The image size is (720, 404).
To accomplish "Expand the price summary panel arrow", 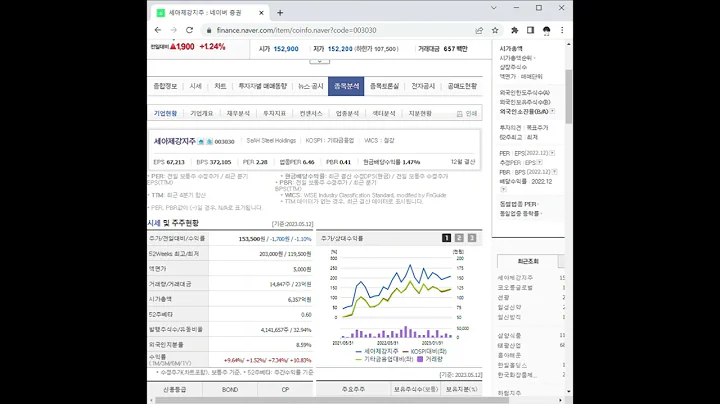I will click(320, 61).
